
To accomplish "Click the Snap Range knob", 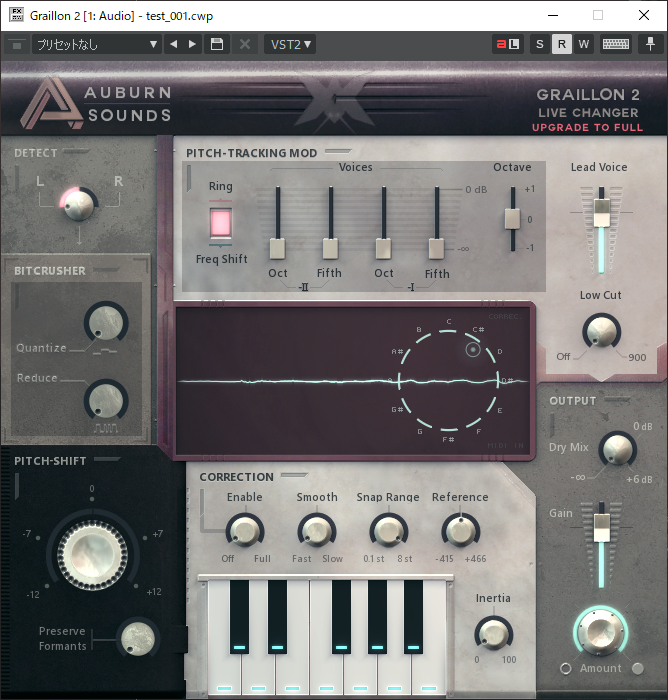I will (x=388, y=531).
